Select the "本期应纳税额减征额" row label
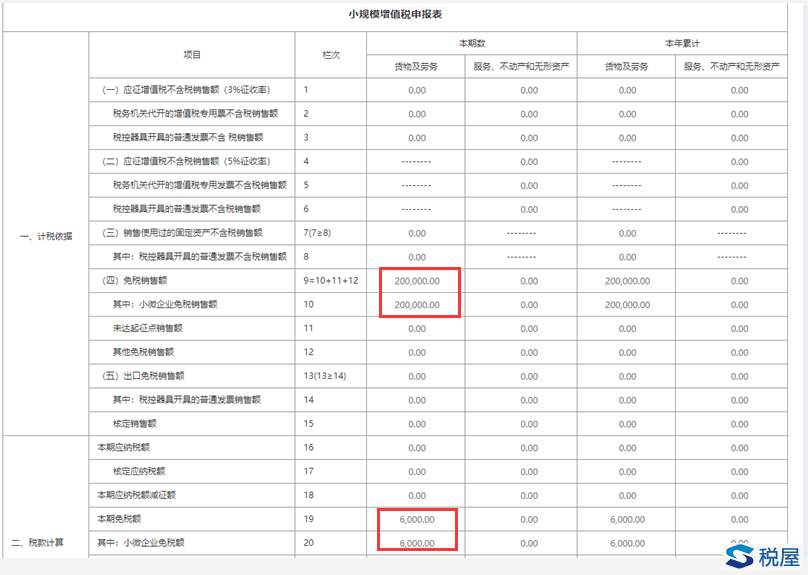 tap(137, 495)
